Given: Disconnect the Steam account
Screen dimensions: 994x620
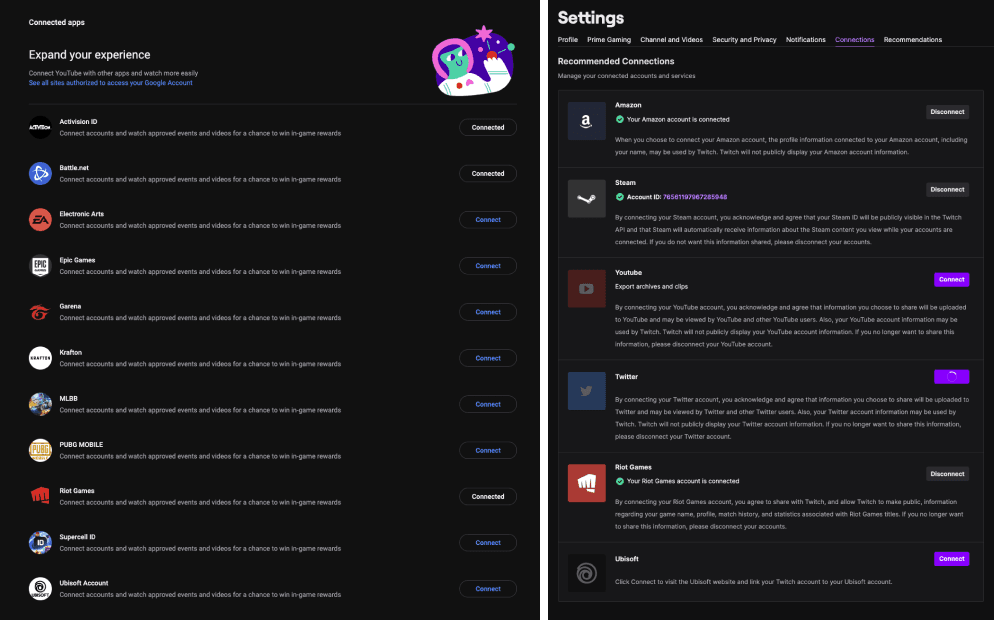Looking at the screenshot, I should pyautogui.click(x=947, y=189).
